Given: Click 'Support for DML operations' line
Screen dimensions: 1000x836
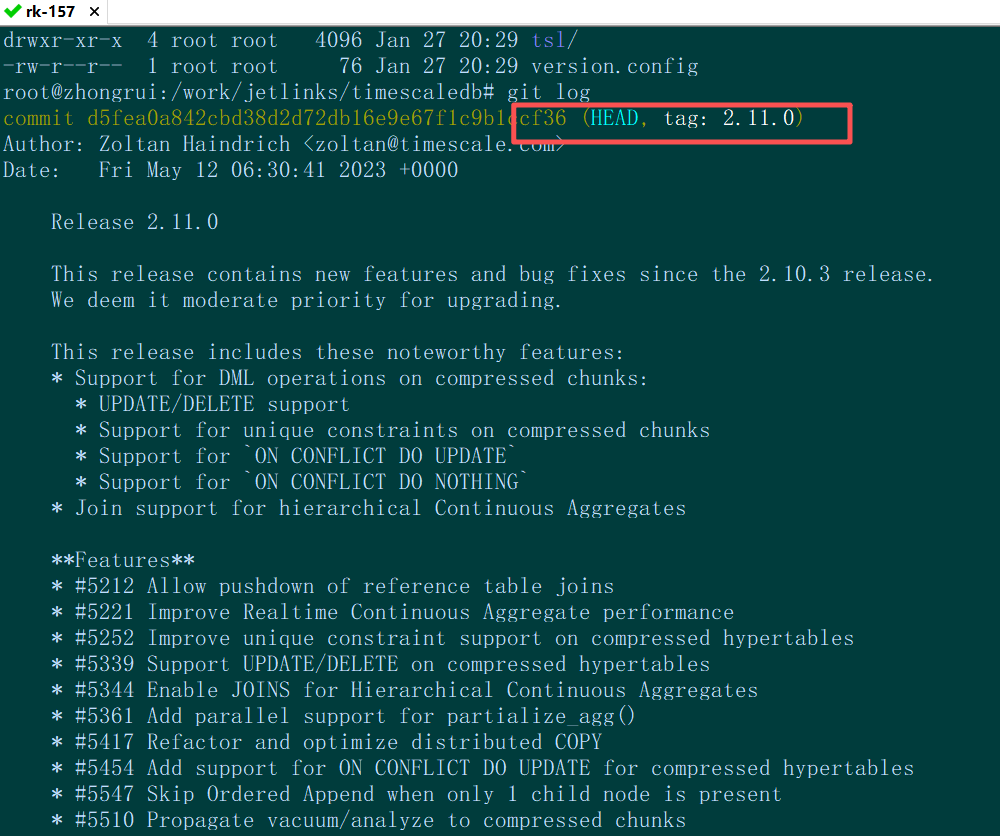Looking at the screenshot, I should (x=349, y=378).
